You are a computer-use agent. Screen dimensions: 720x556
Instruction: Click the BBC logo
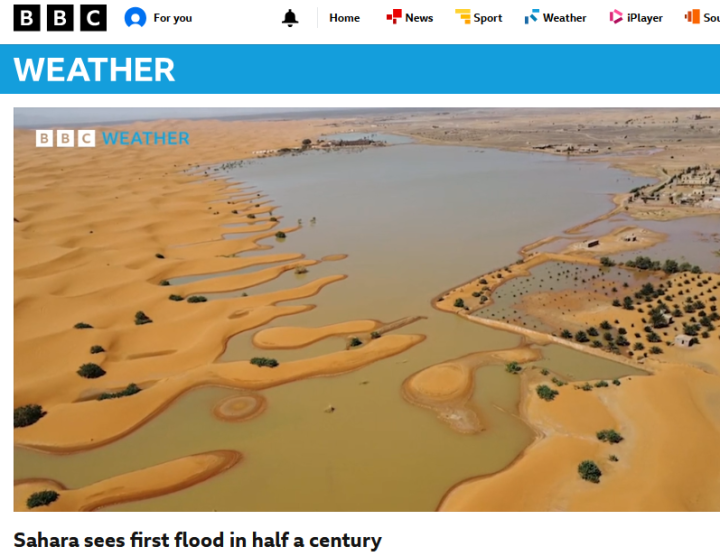60,18
